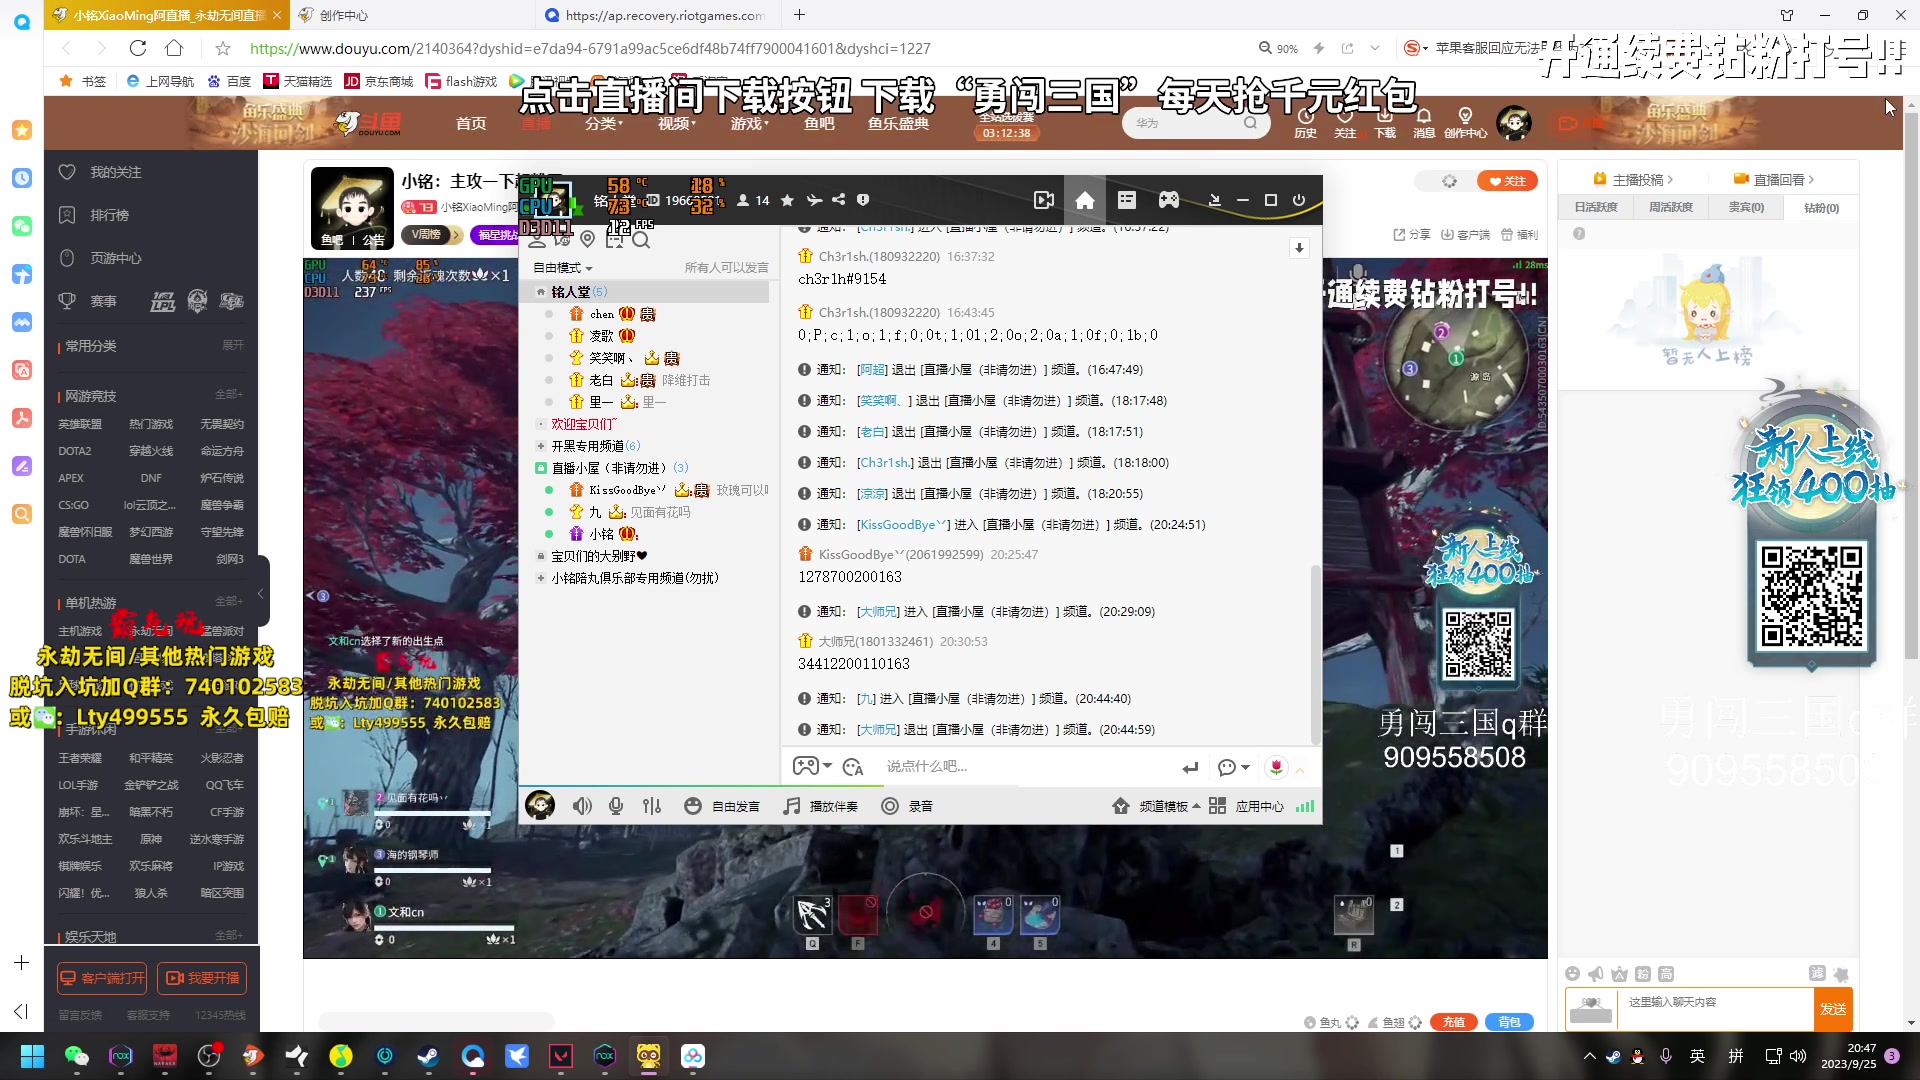Toggle 播放伴奏 accompaniment playback
Image resolution: width=1920 pixels, height=1080 pixels.
coord(821,806)
